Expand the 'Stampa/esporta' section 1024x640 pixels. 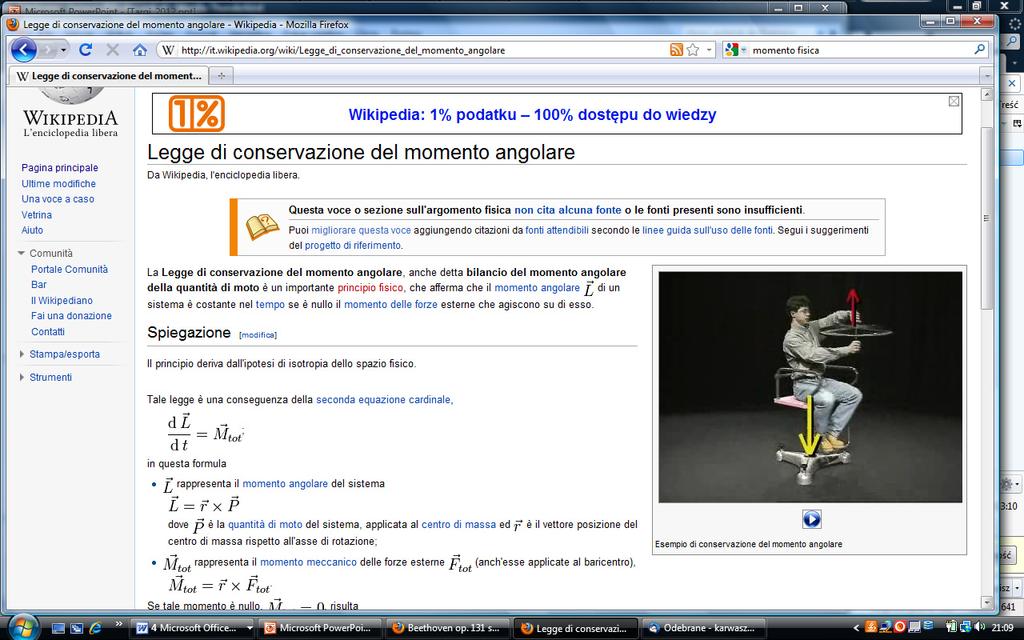coord(64,354)
